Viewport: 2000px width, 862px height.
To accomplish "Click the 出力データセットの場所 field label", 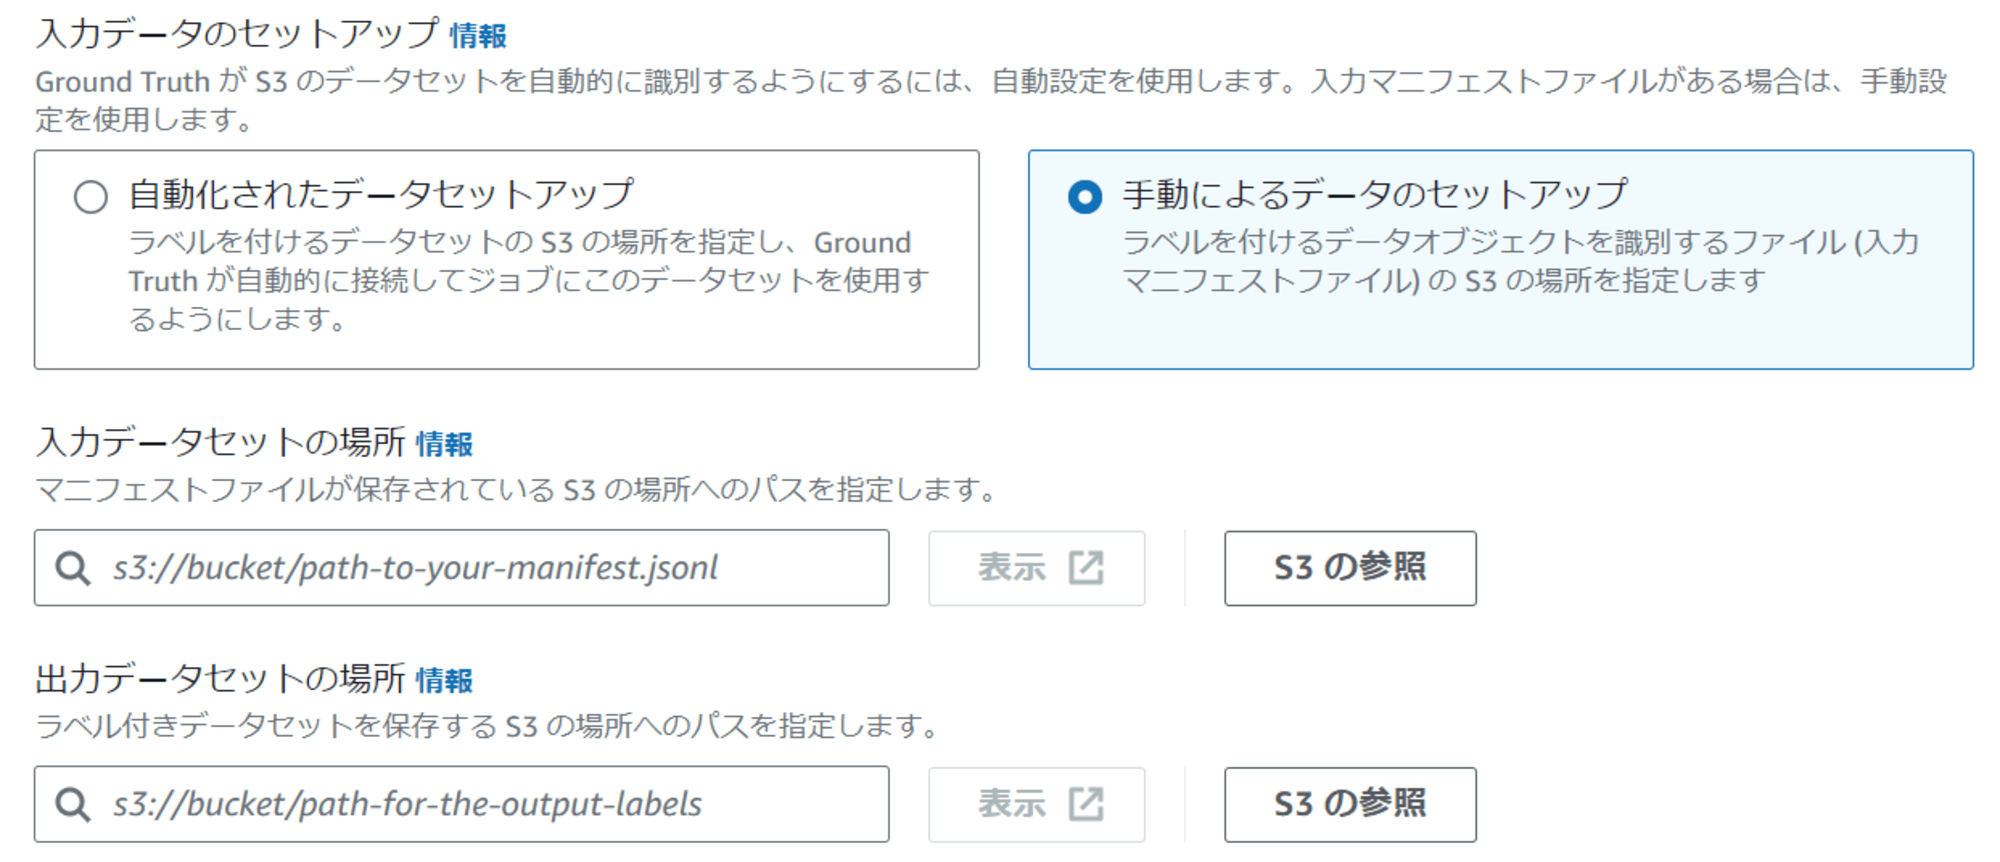I will (x=220, y=679).
